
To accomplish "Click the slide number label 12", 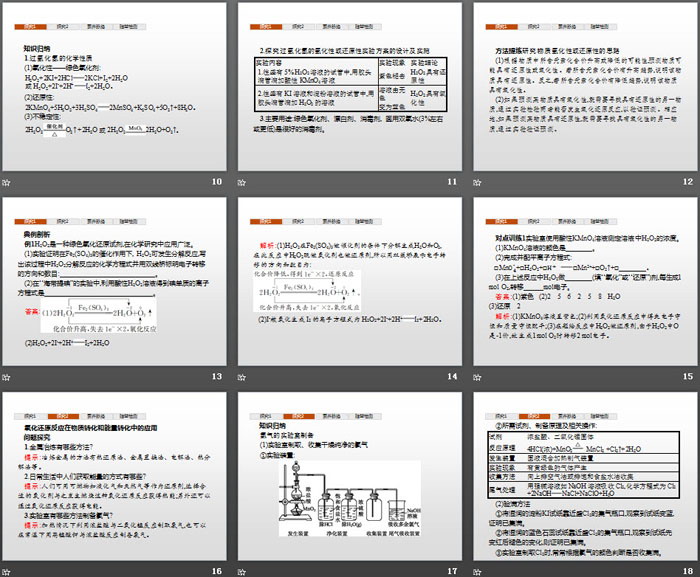I will pos(687,182).
